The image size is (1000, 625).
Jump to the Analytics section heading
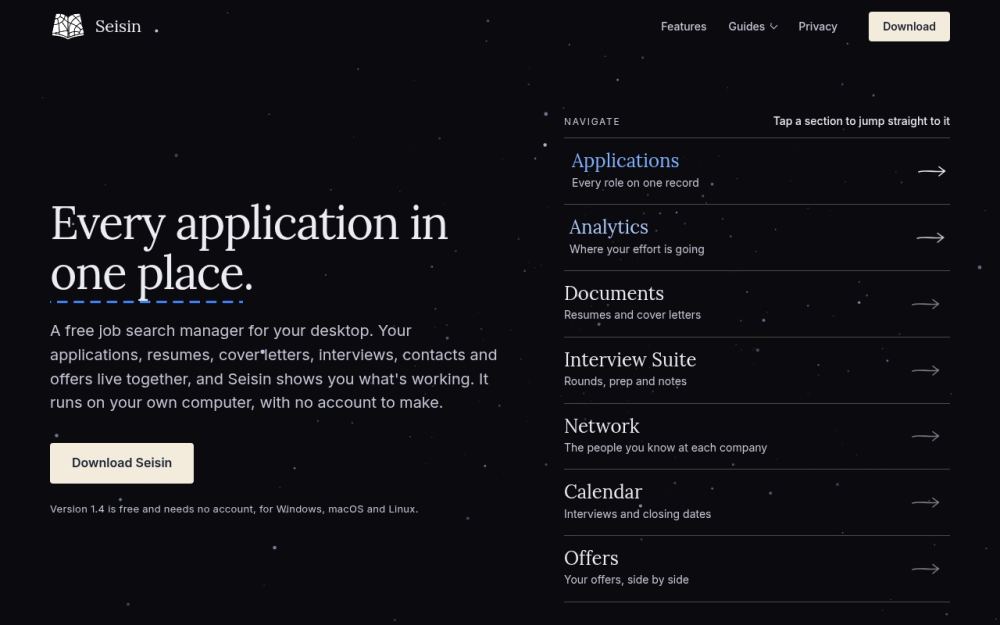point(608,227)
